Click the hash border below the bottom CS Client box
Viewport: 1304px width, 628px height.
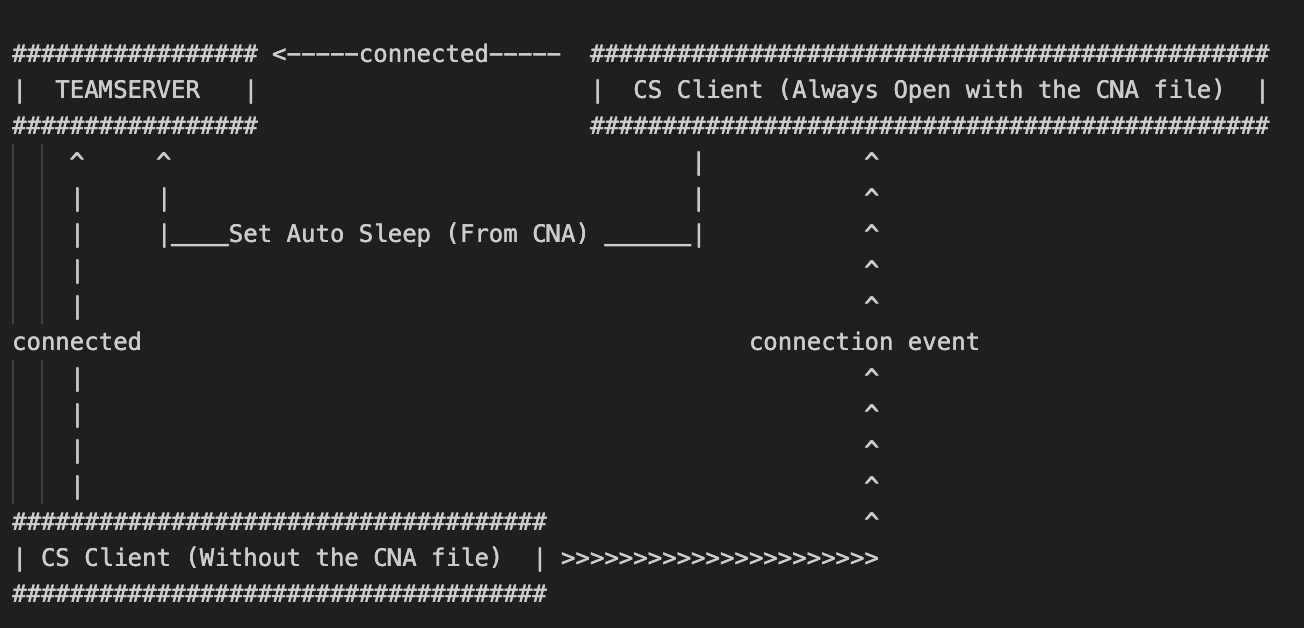tap(279, 594)
